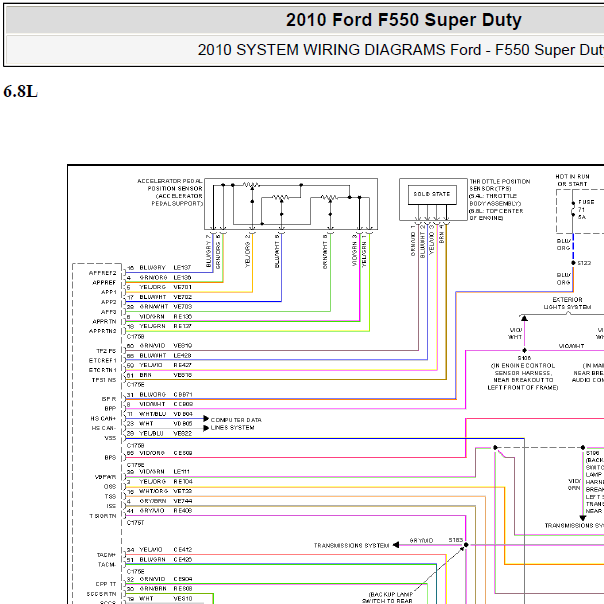Click 'TRANSMISSIONS SYSTEM' beside the GRY/VIO arrow
The image size is (604, 604).
351,545
